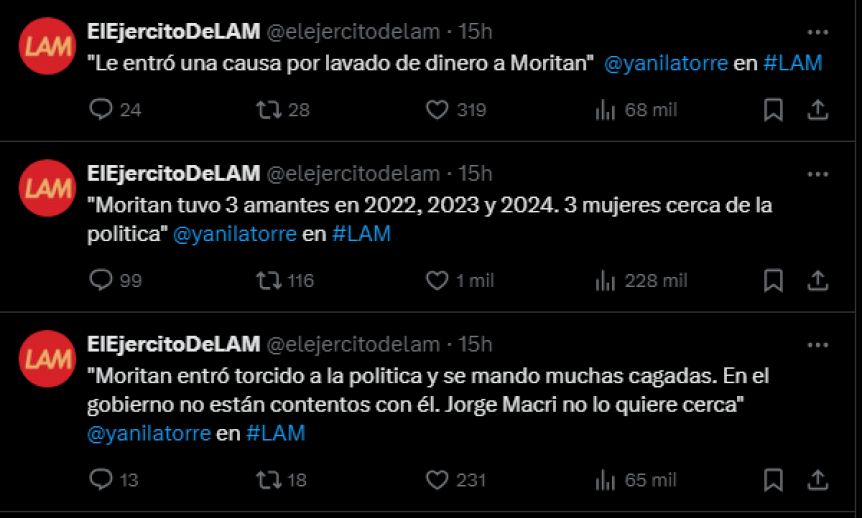Bookmark the 3 amantes tweet
862x518 pixels.
coord(773,280)
